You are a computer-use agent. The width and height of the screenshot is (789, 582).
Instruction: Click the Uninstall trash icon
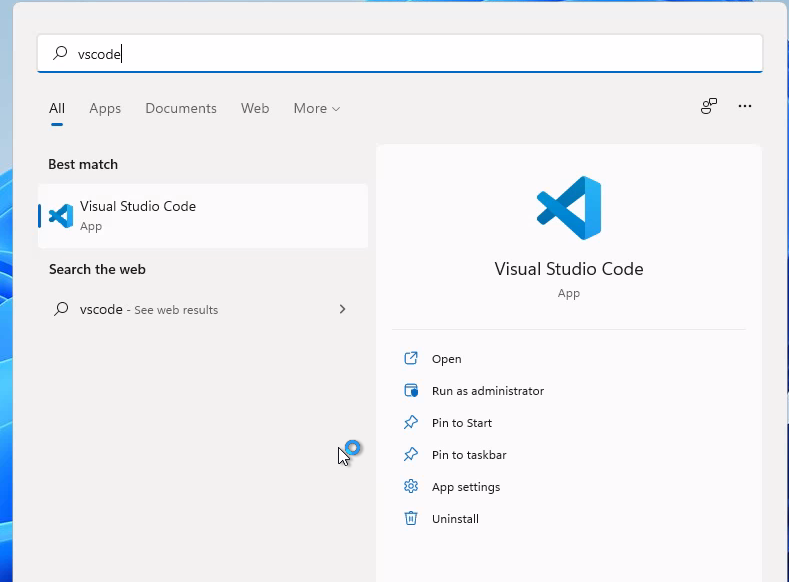411,518
